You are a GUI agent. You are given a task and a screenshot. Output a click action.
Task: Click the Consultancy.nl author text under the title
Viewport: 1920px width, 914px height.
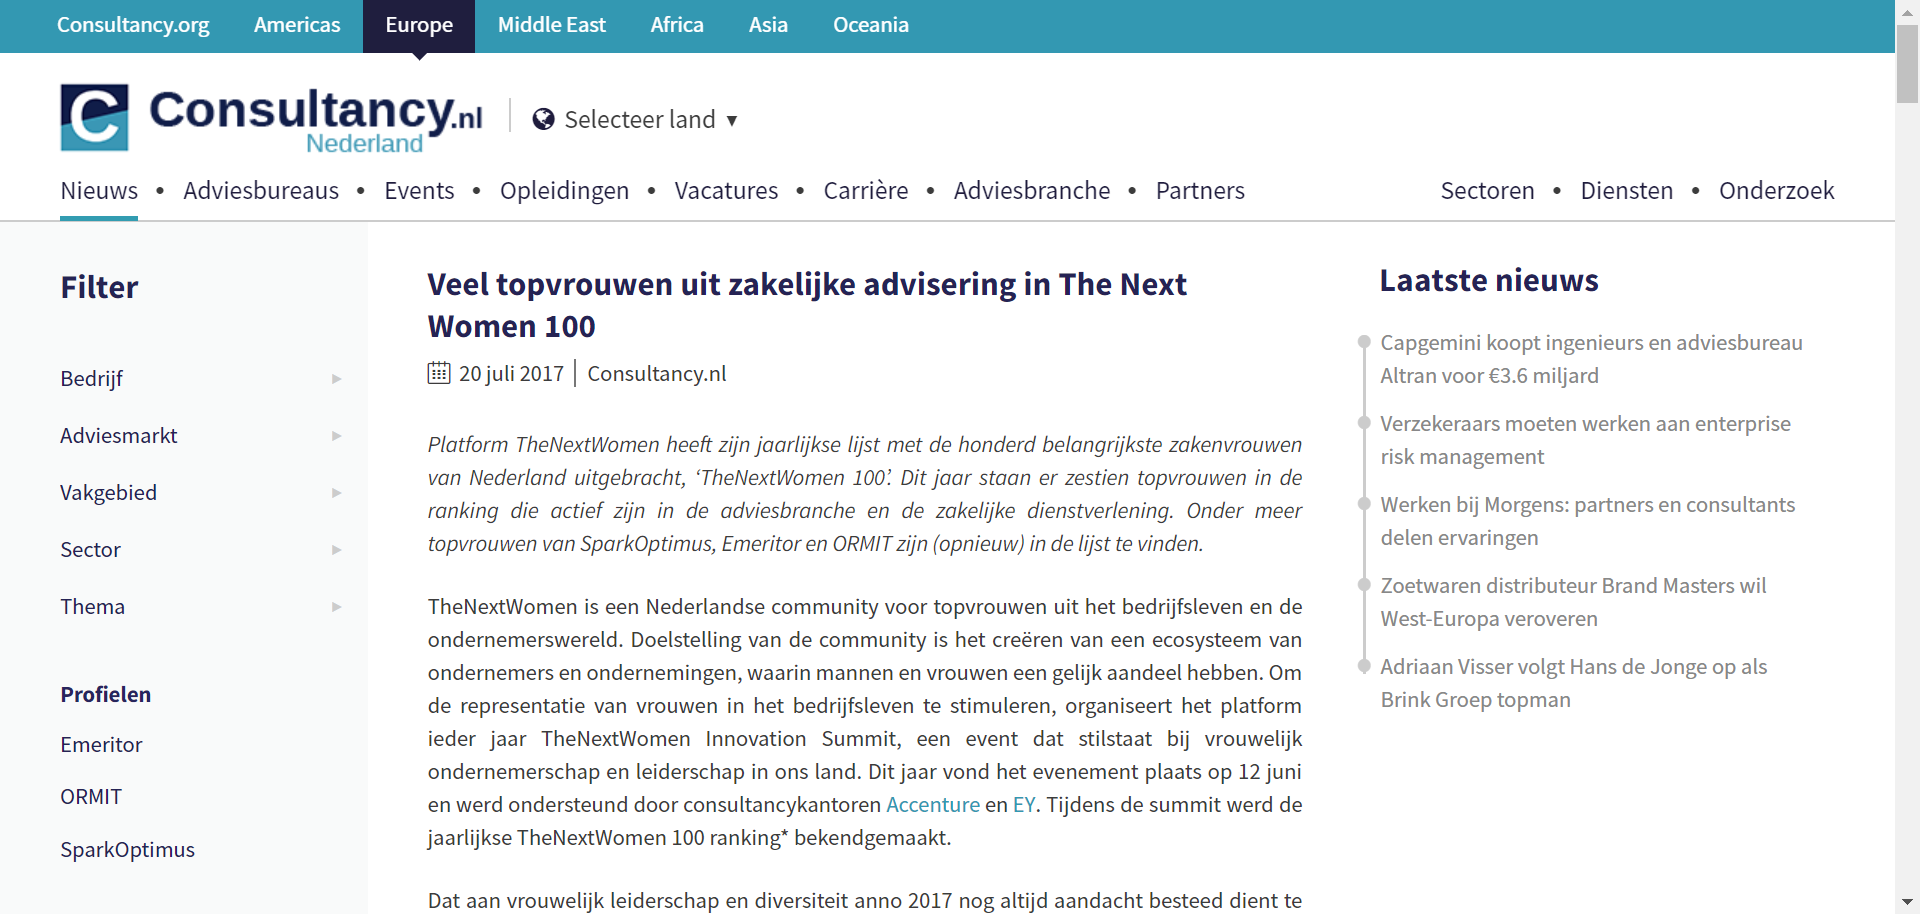[x=657, y=374]
